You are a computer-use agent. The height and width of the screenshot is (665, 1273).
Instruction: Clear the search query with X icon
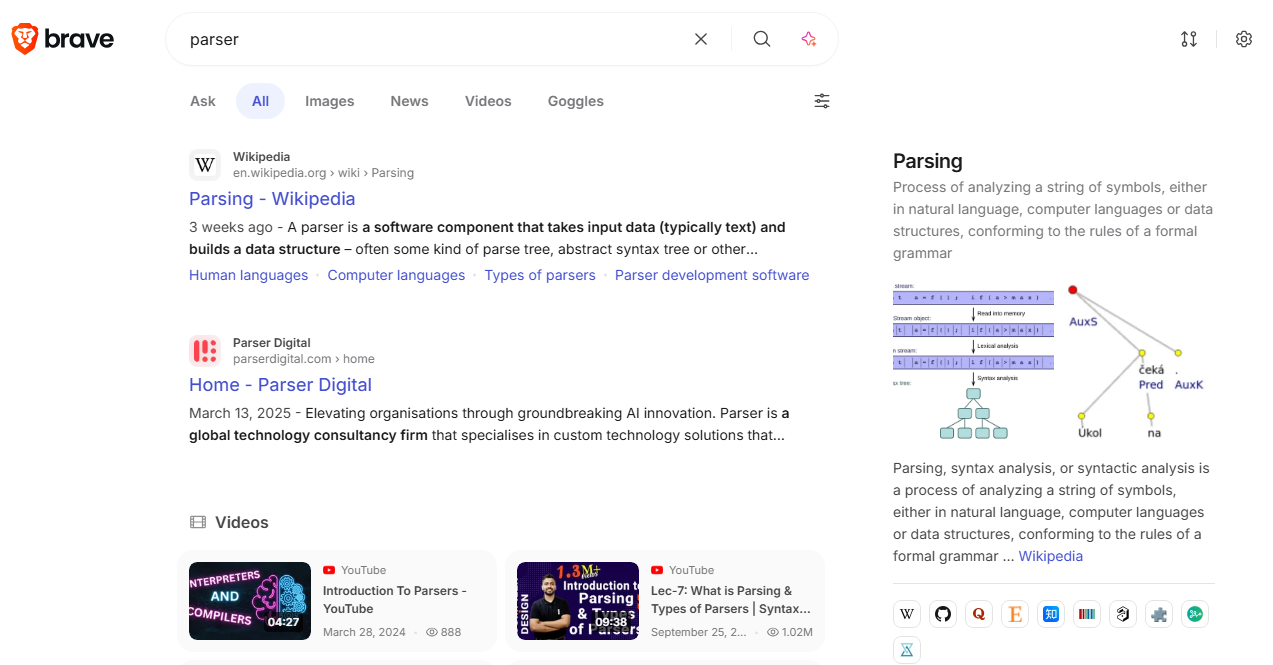pyautogui.click(x=701, y=39)
